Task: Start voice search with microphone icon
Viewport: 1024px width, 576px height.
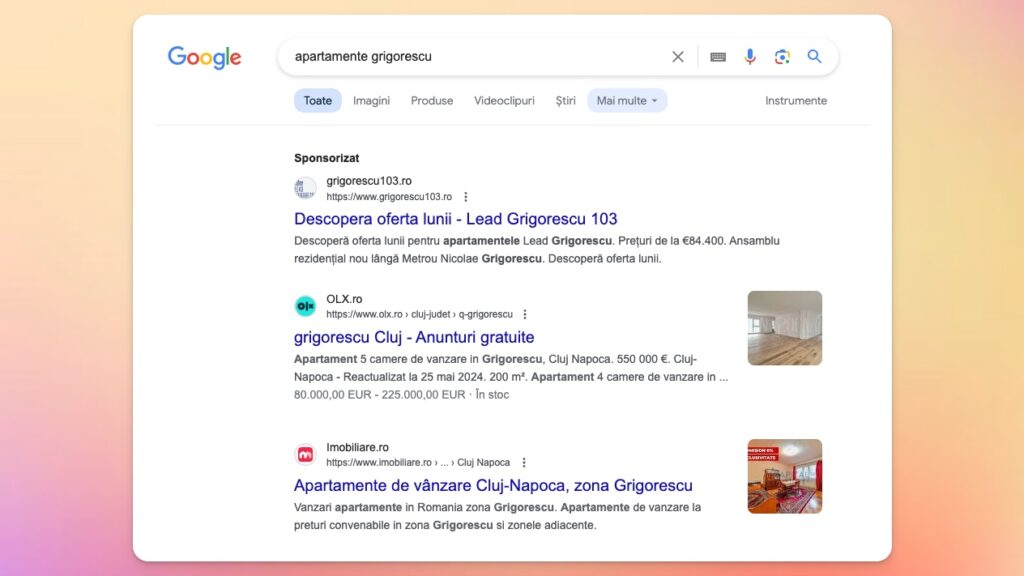Action: [750, 57]
